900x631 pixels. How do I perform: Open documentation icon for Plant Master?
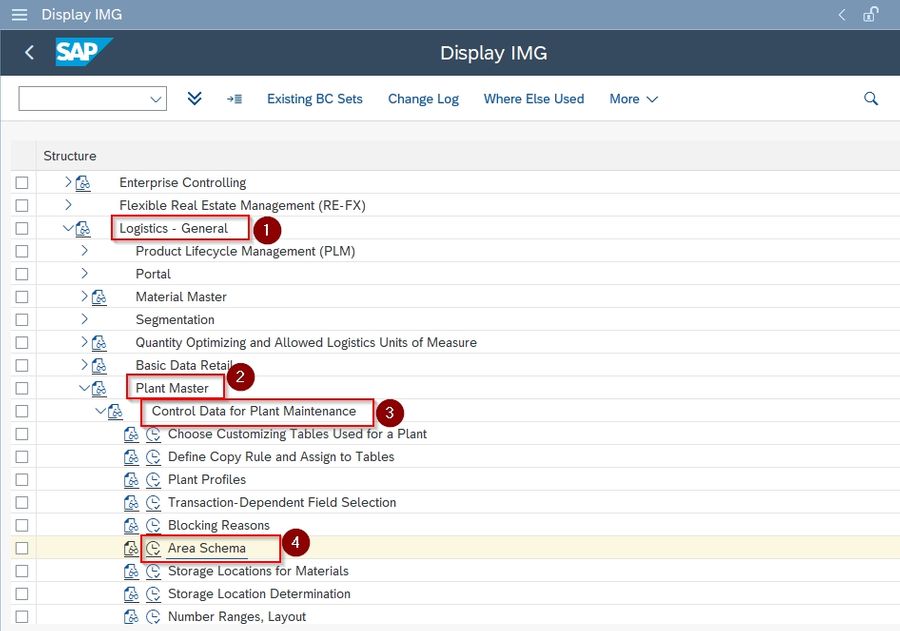coord(99,389)
